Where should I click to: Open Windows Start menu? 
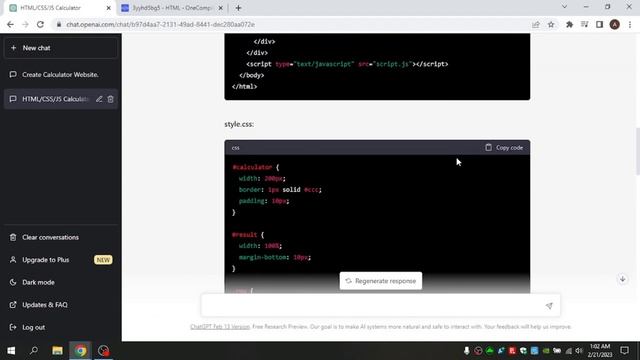11,351
